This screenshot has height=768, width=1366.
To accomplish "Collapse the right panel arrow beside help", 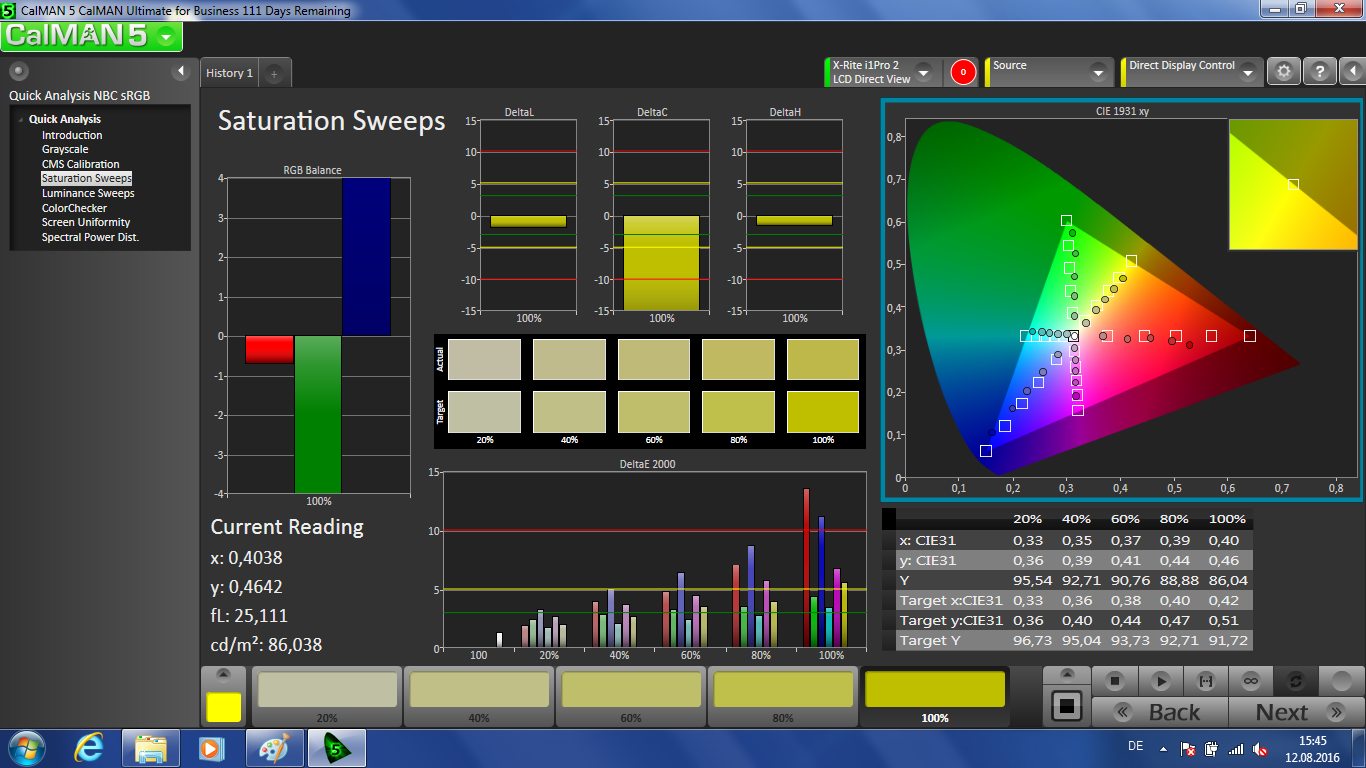I will pos(1351,72).
